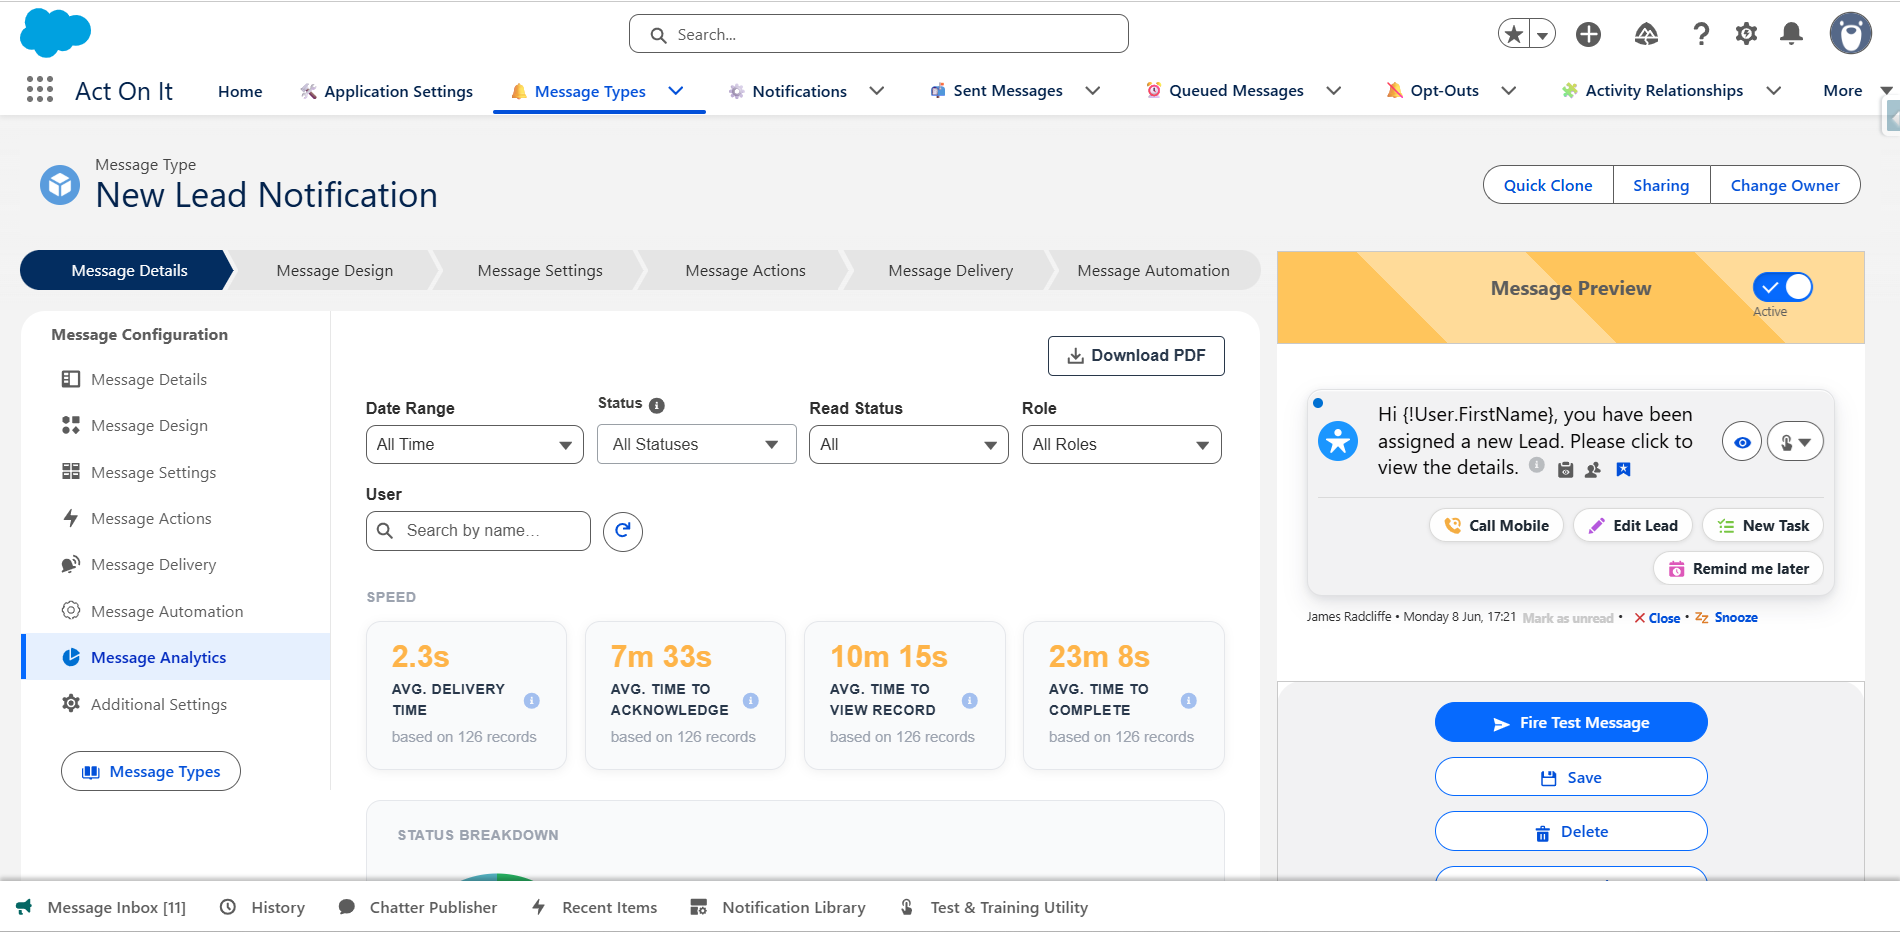Switch to the Message Settings path step
This screenshot has width=1900, height=932.
(540, 270)
